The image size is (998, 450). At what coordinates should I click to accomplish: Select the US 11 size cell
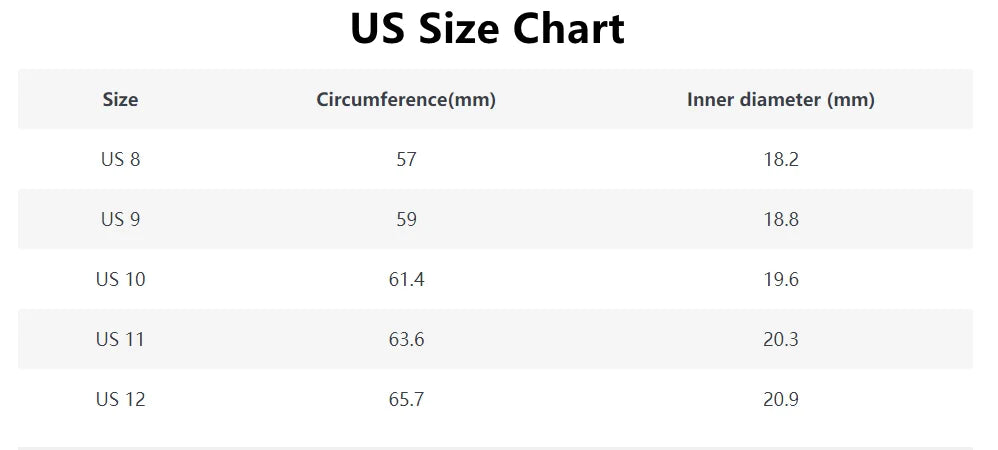point(120,339)
